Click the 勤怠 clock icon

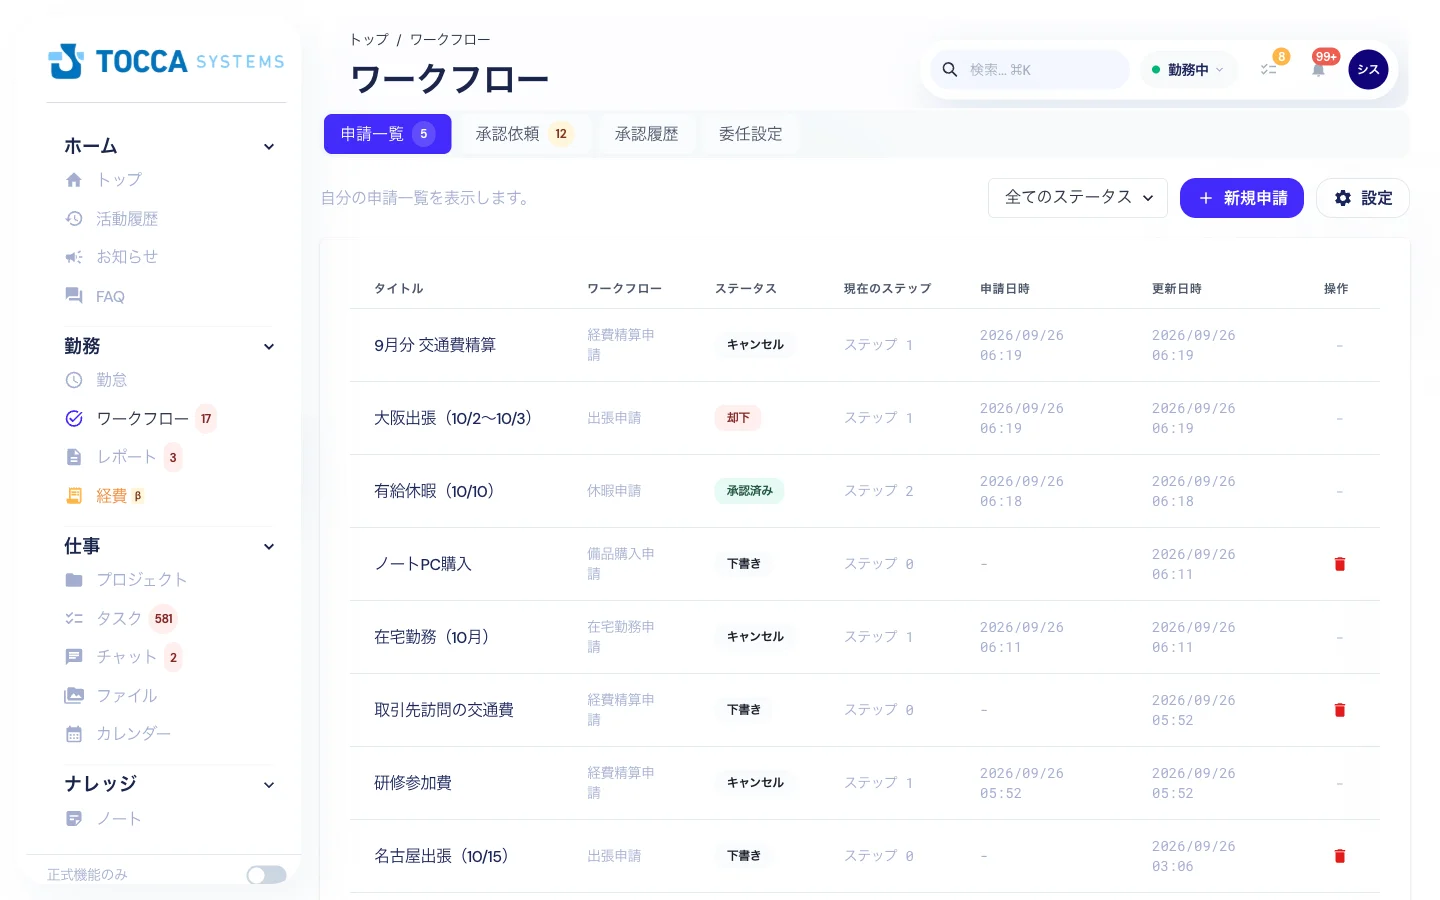[74, 380]
